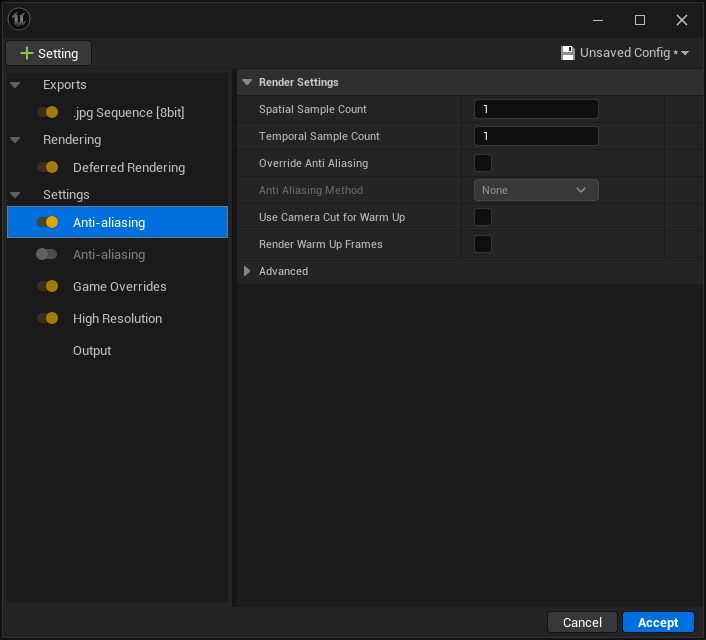706x640 pixels.
Task: Open the Unsaved Config dropdown arrow
Action: 685,53
